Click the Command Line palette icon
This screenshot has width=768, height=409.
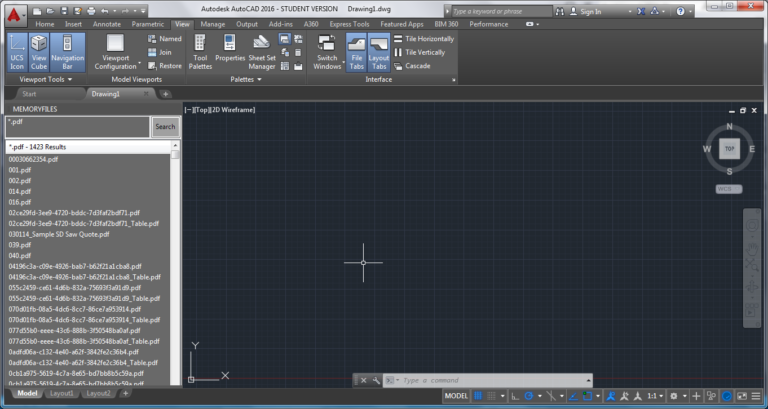(x=285, y=39)
